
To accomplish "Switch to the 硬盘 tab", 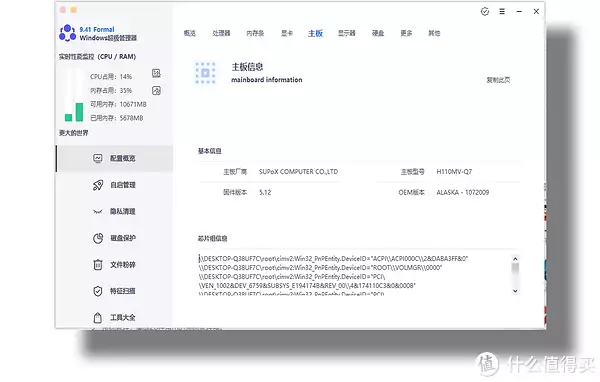I will pyautogui.click(x=378, y=33).
